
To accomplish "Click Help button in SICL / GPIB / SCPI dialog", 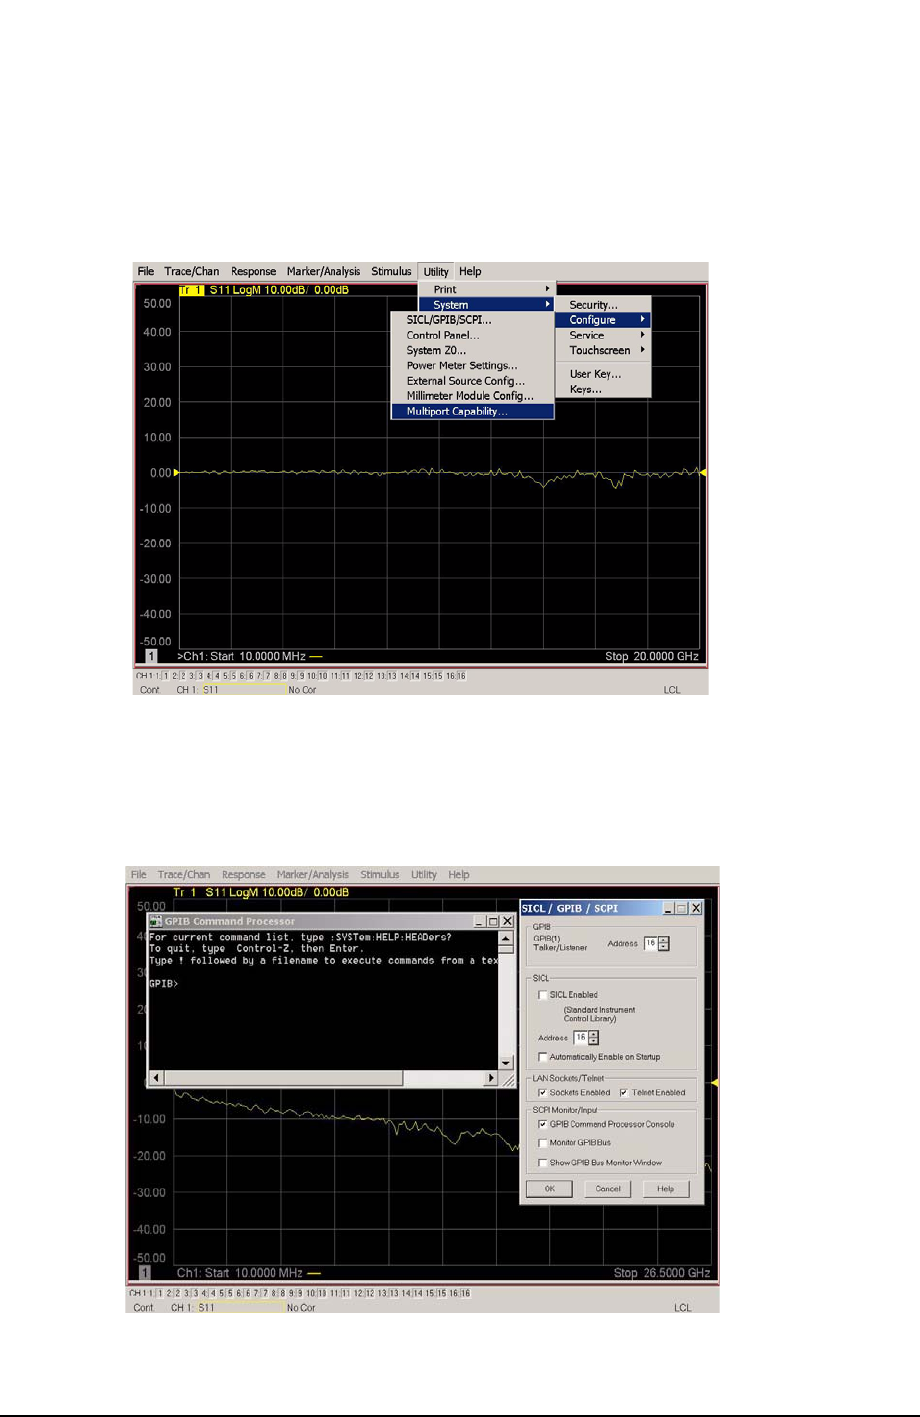I will click(x=666, y=1189).
